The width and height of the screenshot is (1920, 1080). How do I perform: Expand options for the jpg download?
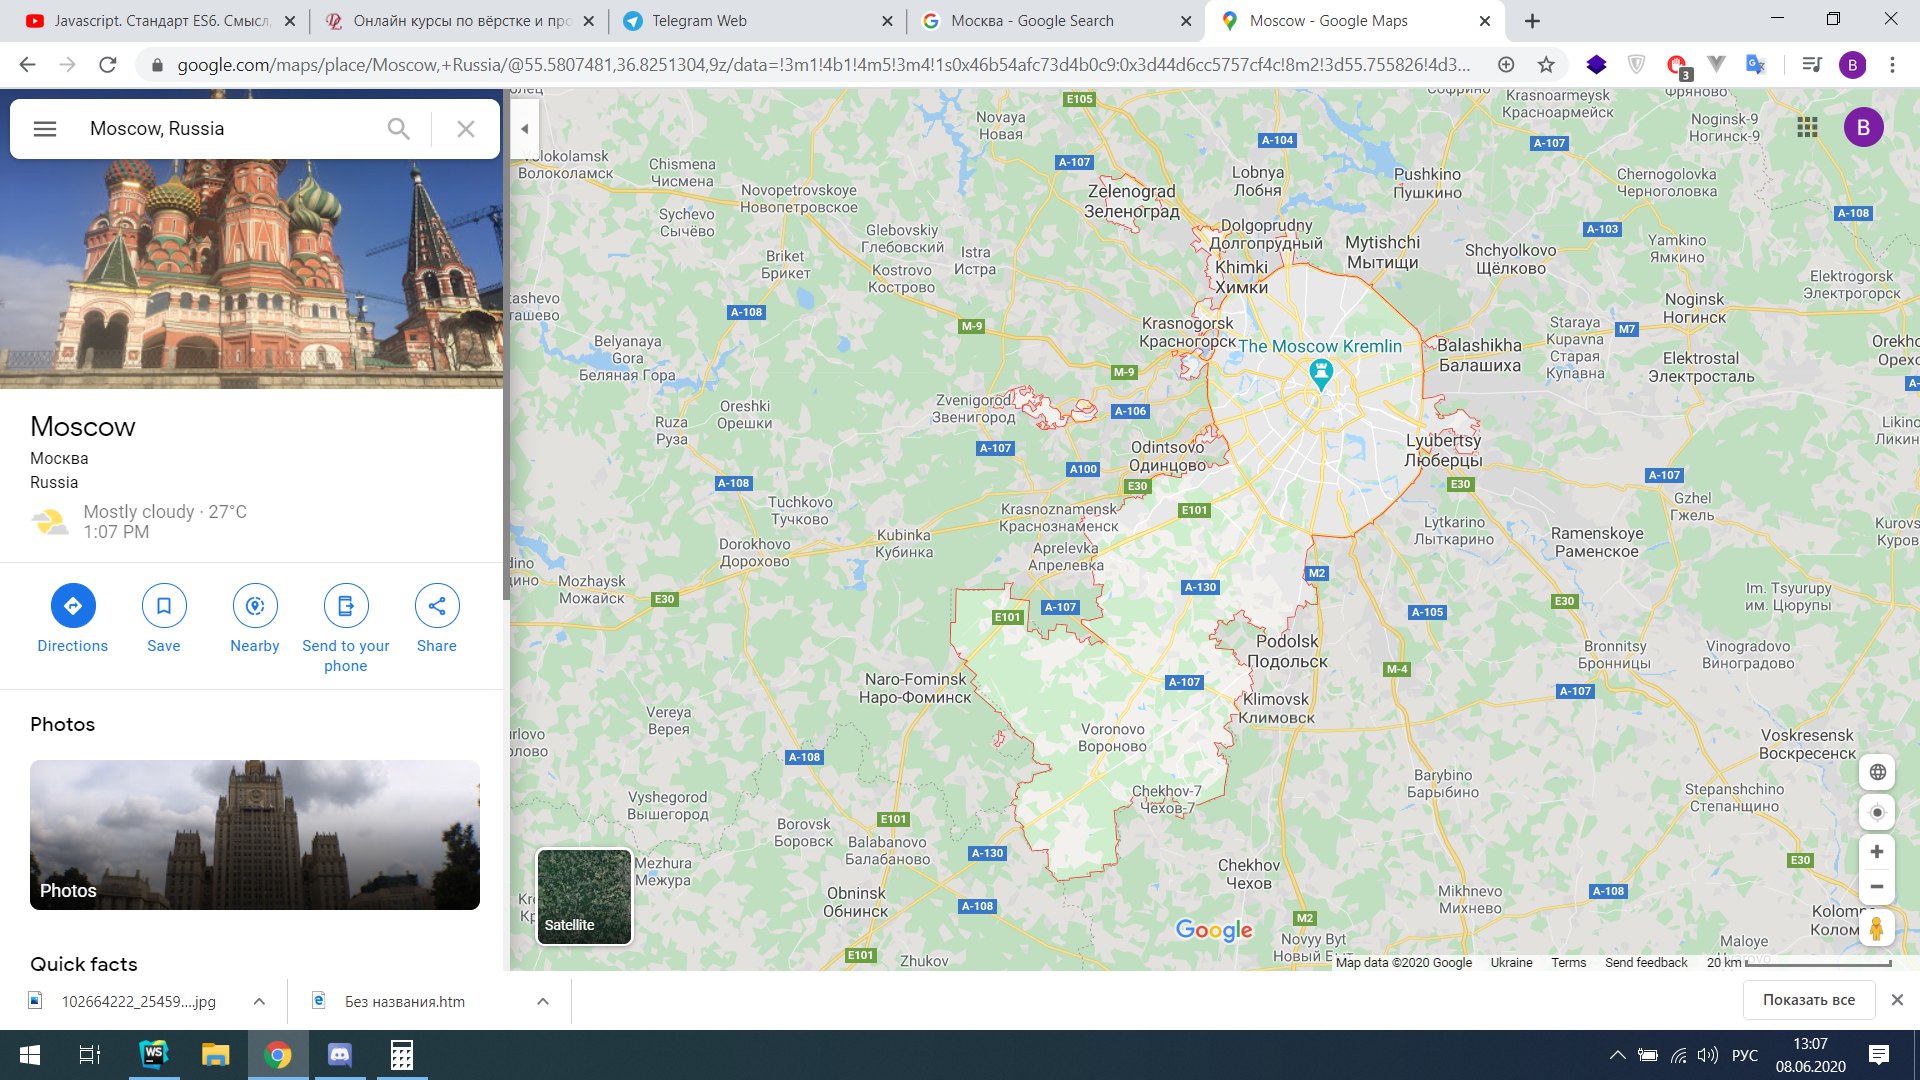click(259, 1001)
